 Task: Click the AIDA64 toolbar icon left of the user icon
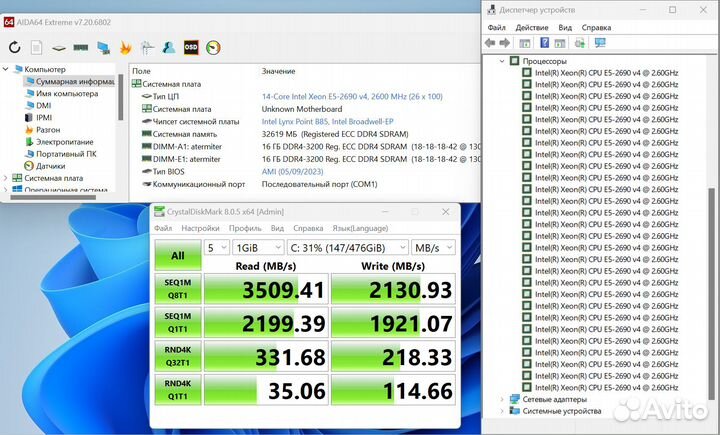click(147, 47)
